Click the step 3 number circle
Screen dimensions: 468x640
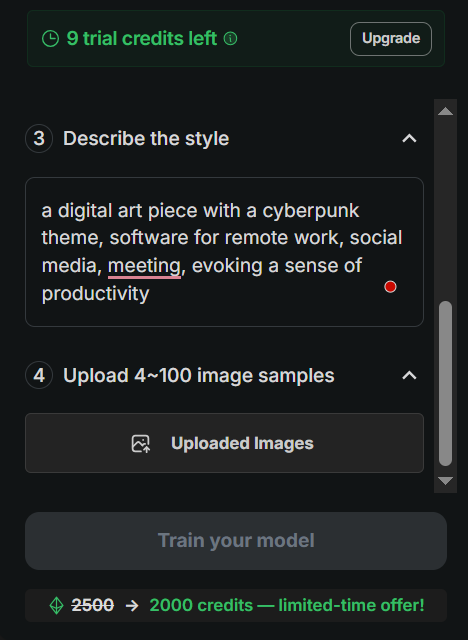[x=39, y=138]
